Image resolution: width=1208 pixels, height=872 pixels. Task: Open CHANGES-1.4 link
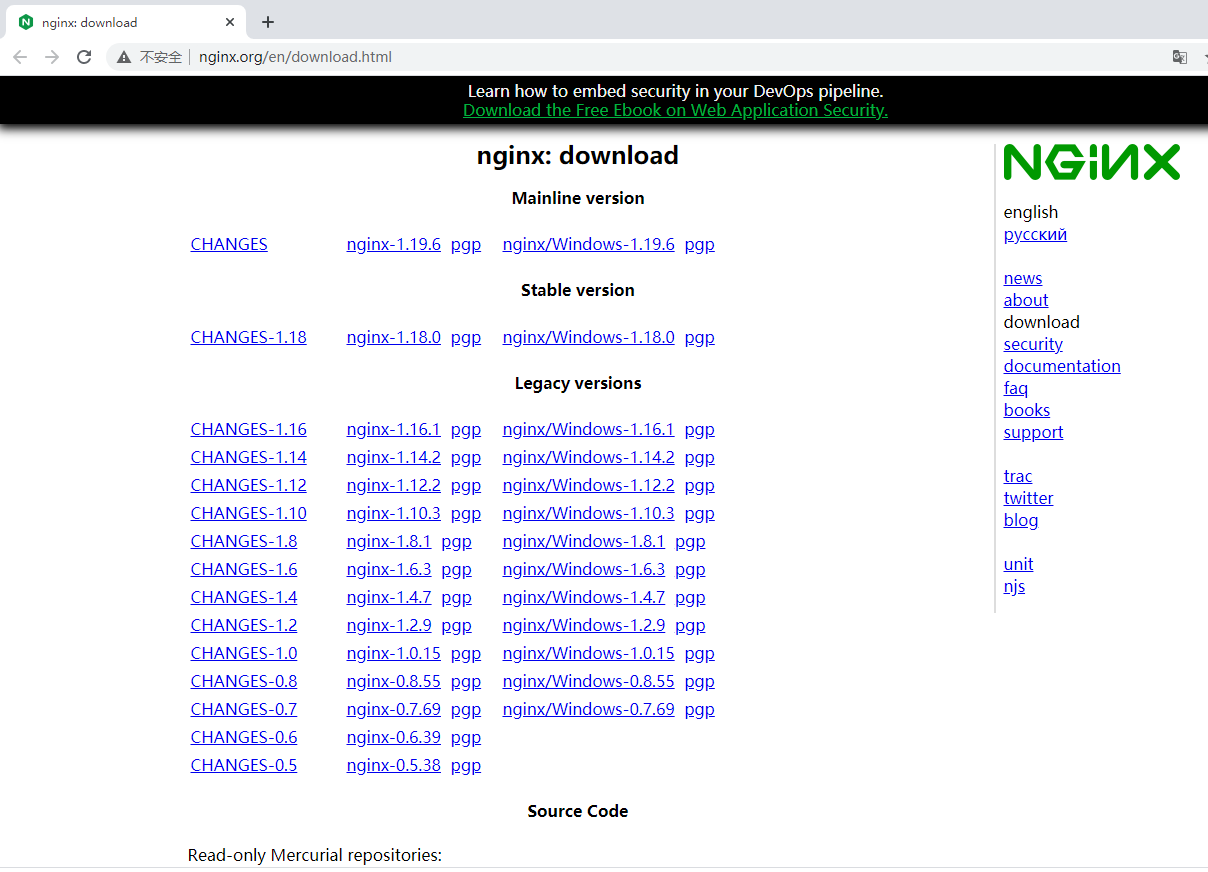pos(243,597)
